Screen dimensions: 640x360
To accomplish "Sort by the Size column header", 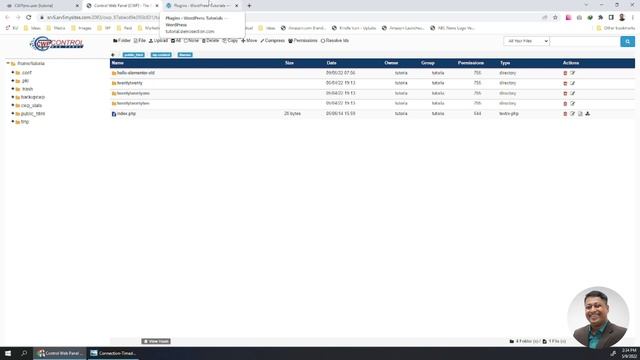I will tap(289, 63).
